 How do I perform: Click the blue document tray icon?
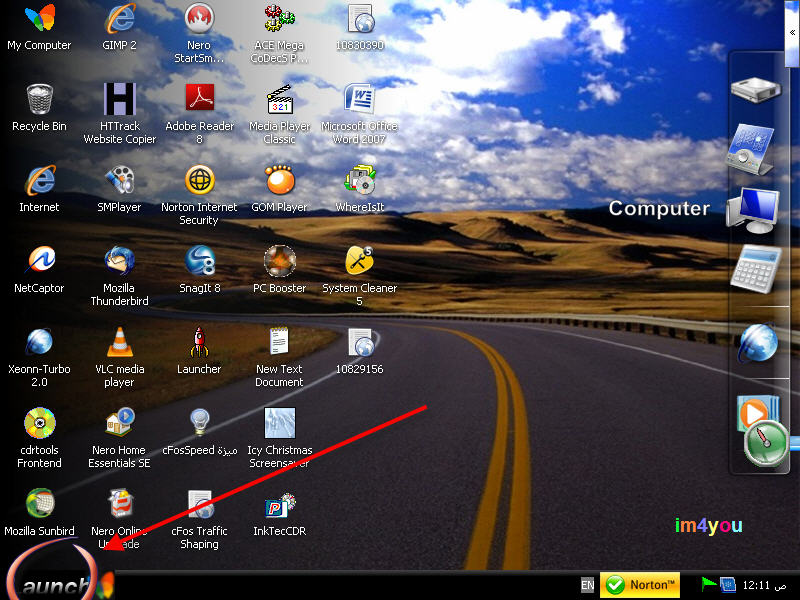click(728, 584)
